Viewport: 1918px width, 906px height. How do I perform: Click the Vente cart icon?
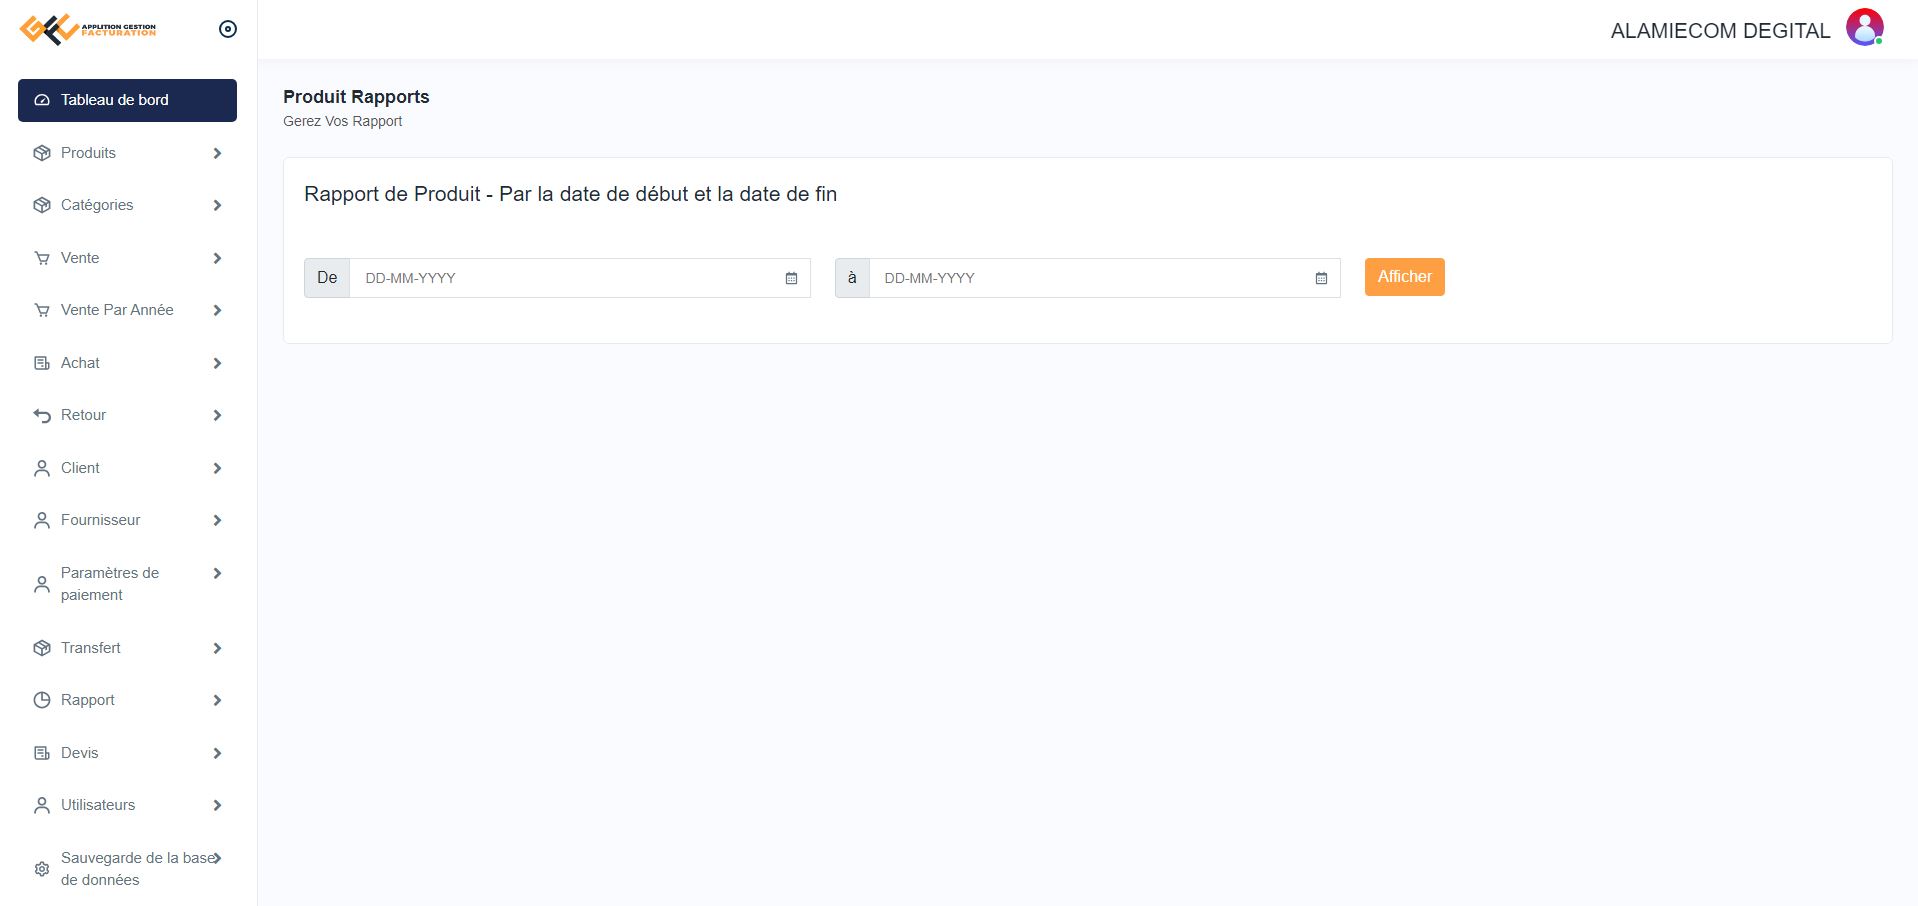42,258
